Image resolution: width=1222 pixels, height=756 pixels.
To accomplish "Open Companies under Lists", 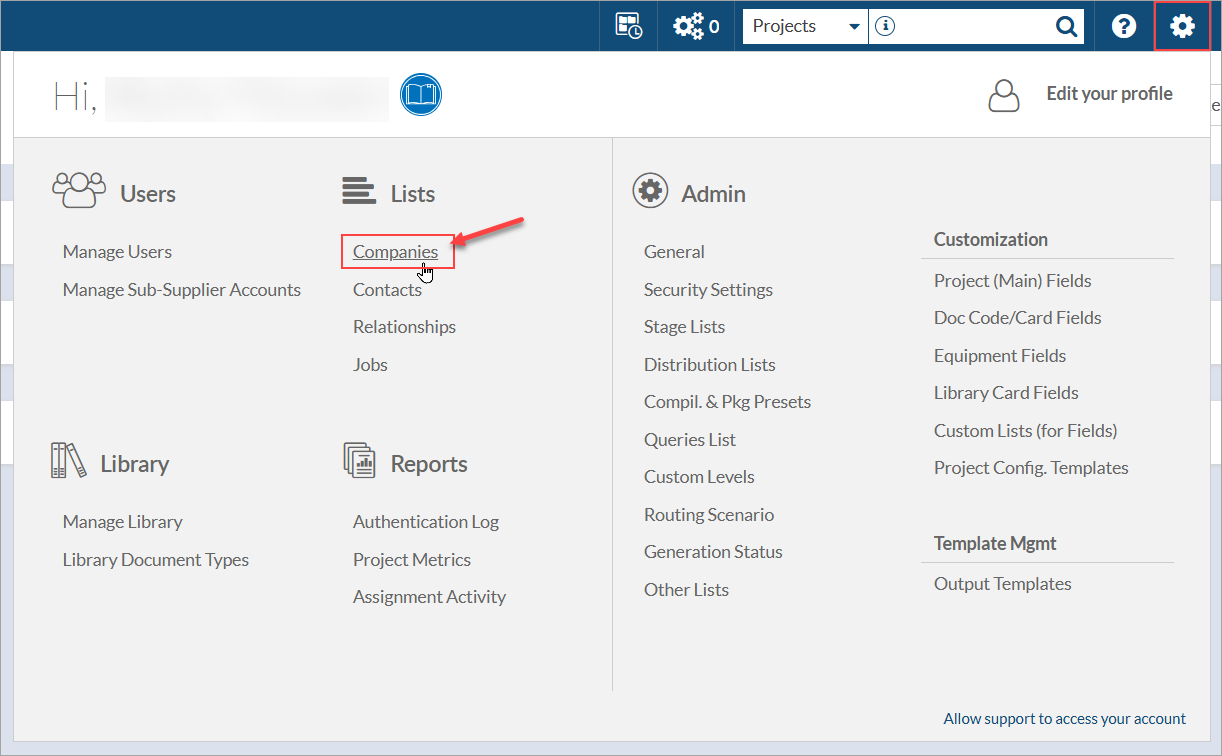I will pos(396,252).
